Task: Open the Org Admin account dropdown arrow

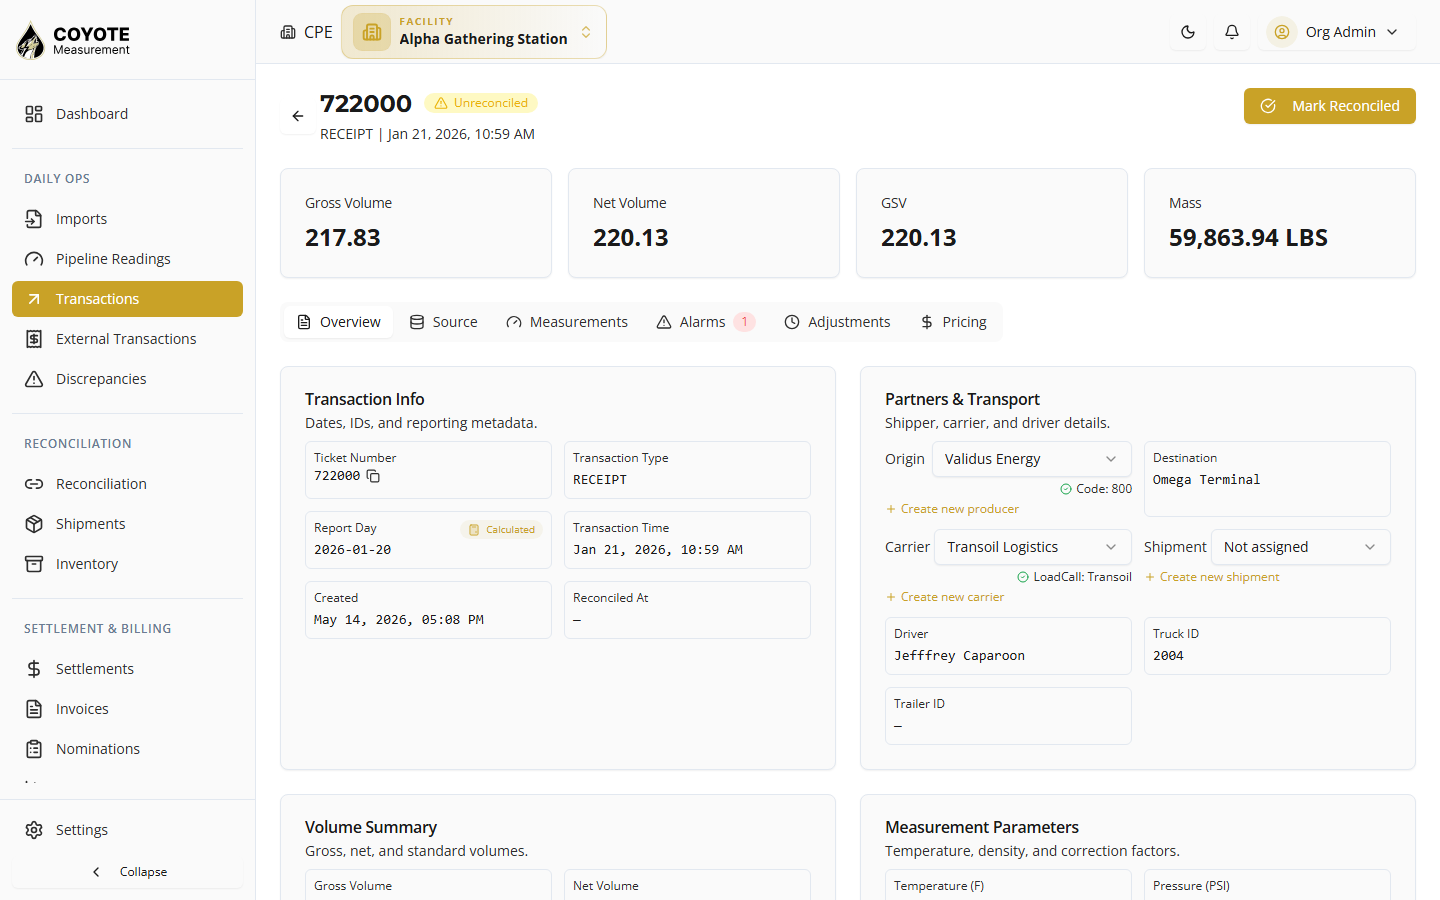Action: point(1392,32)
